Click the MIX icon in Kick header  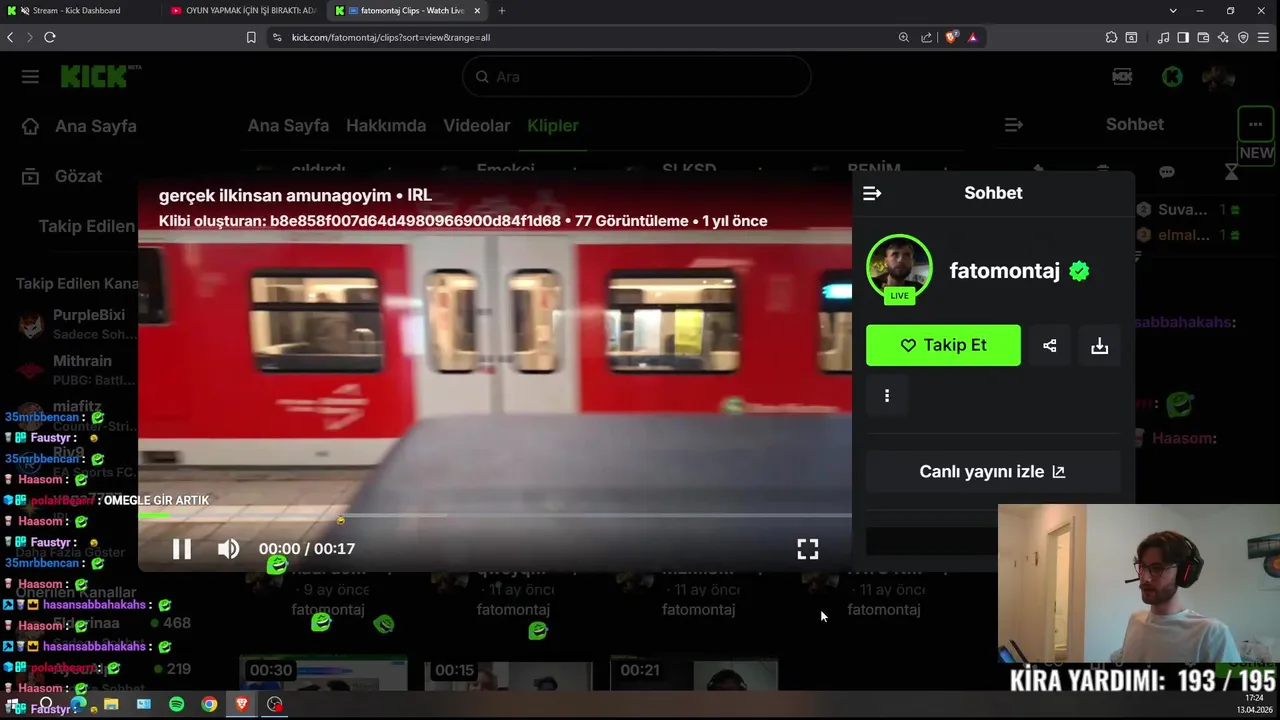(x=1122, y=77)
